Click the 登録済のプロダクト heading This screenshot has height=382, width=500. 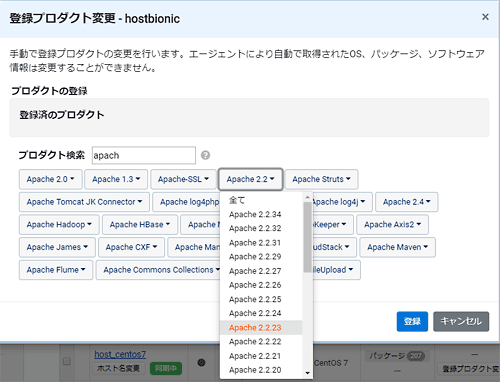tap(62, 115)
